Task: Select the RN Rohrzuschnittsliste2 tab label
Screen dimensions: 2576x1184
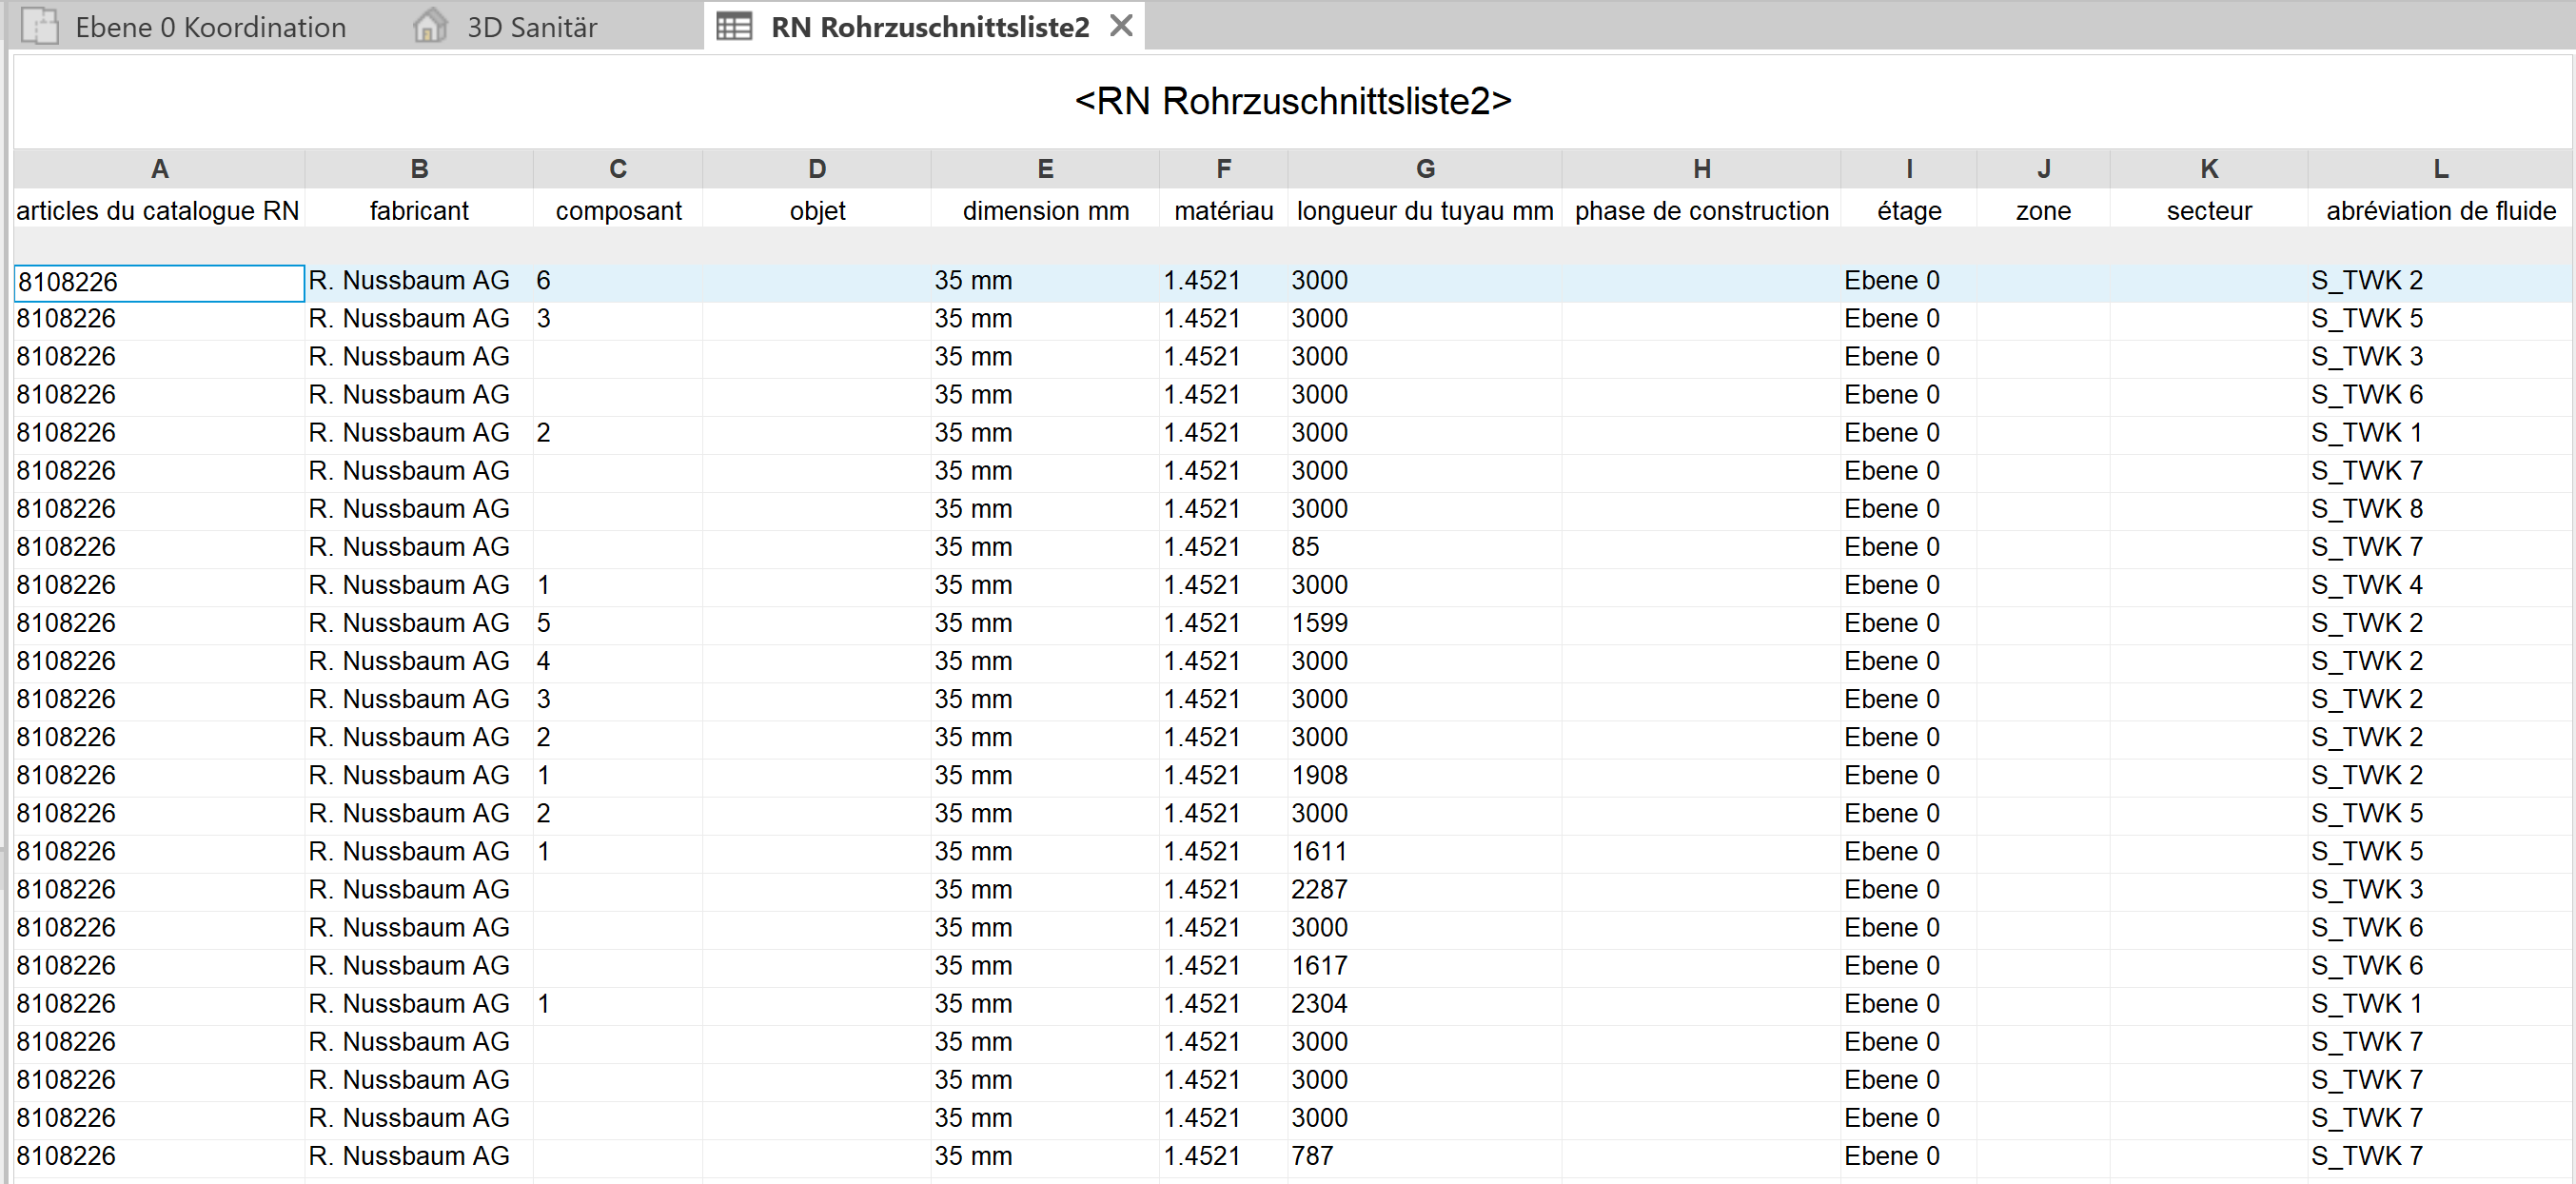Action: pyautogui.click(x=929, y=27)
